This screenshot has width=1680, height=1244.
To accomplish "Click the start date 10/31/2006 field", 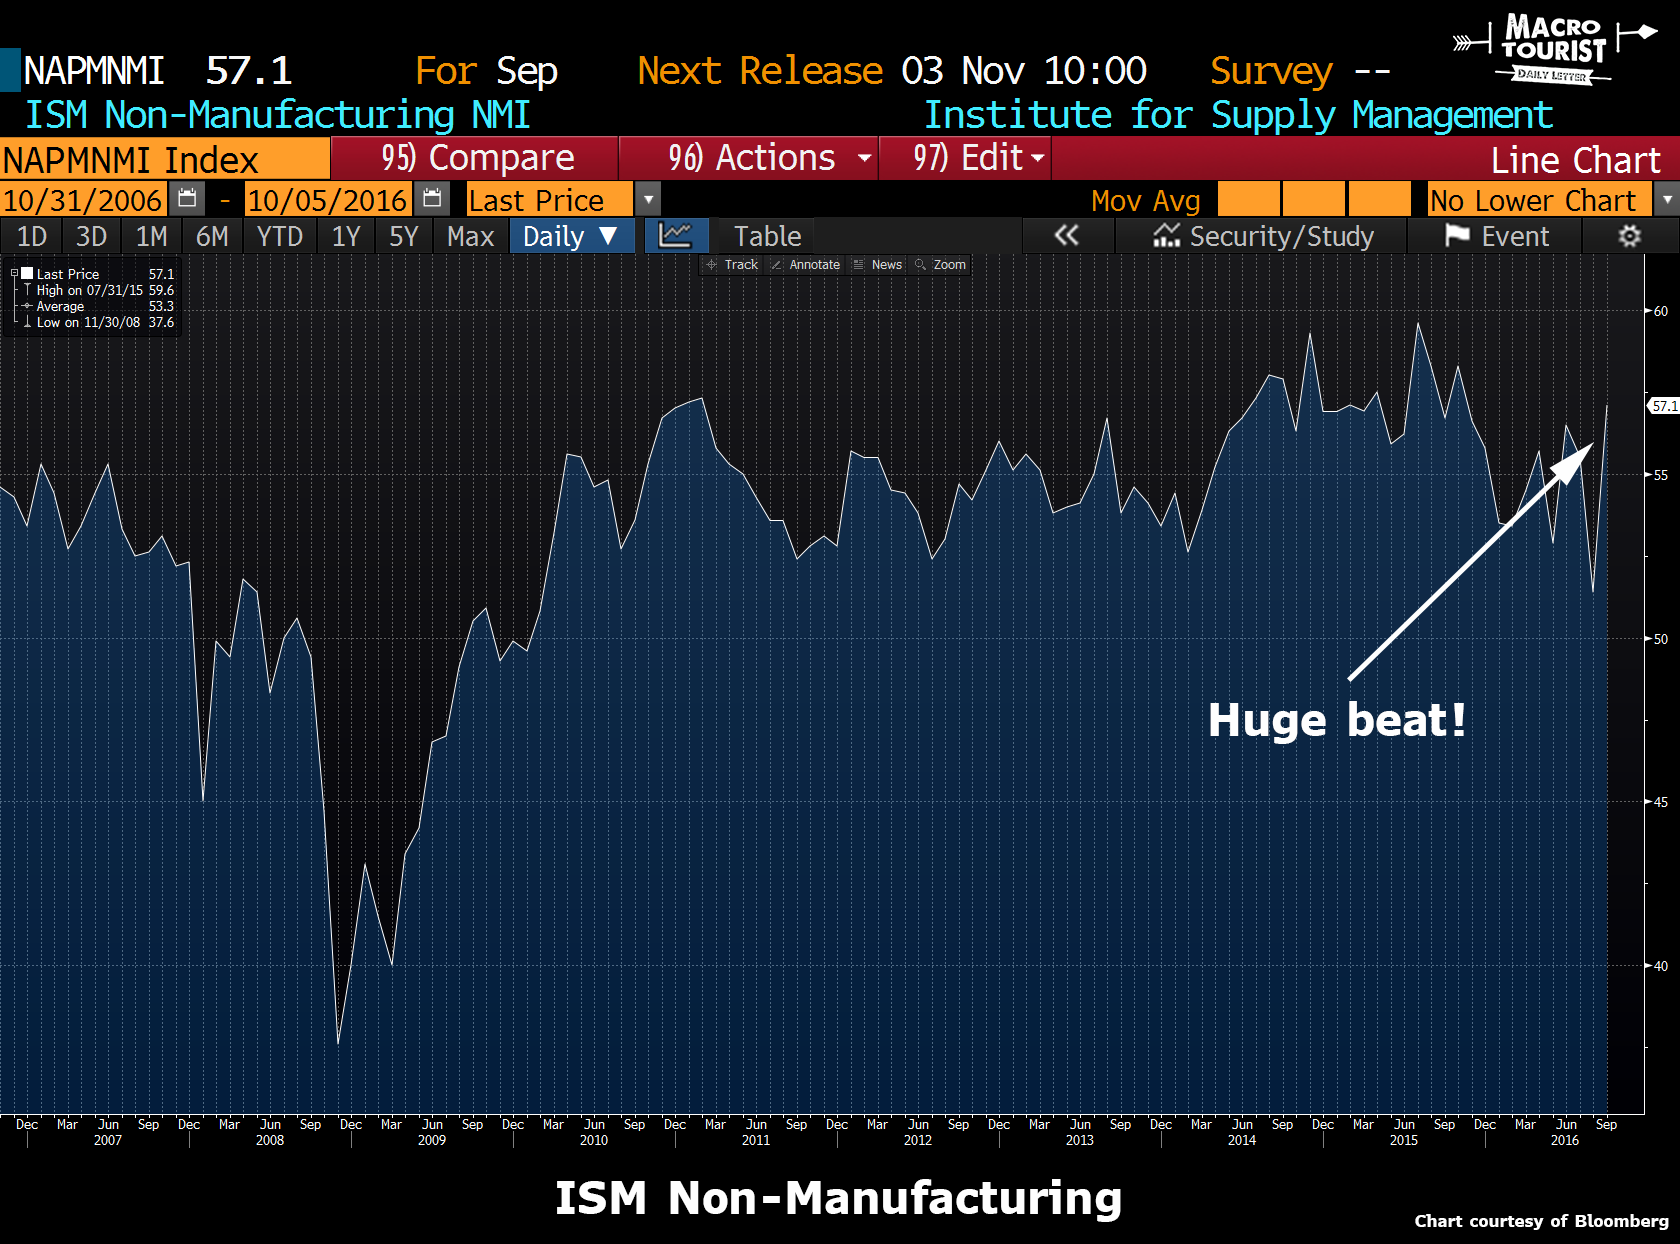I will (x=83, y=199).
